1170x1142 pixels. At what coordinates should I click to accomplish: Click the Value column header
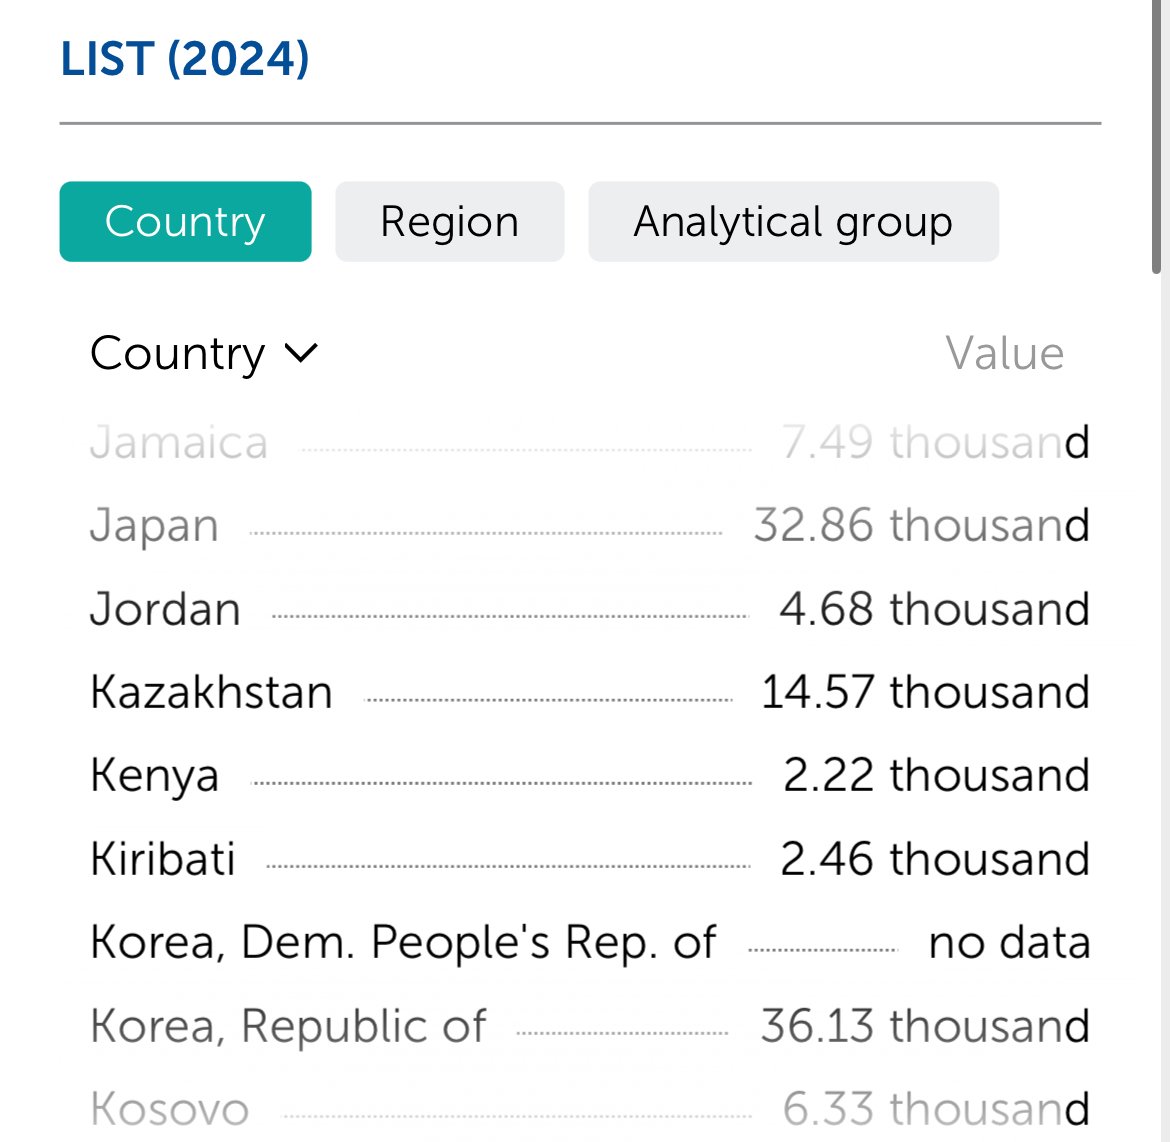tap(1004, 353)
